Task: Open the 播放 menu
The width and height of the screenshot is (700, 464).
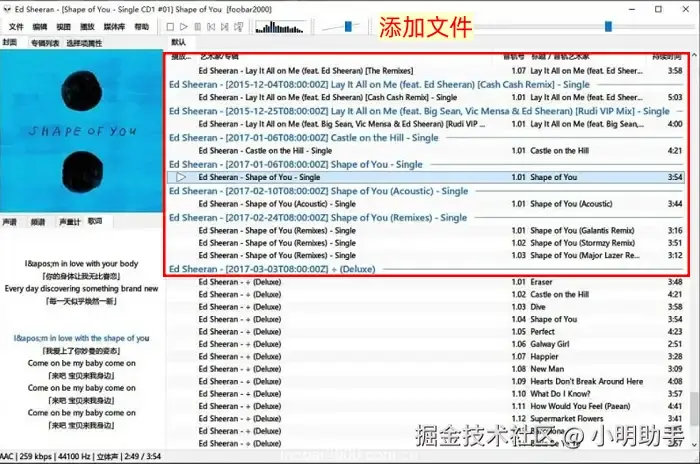Action: pyautogui.click(x=87, y=27)
